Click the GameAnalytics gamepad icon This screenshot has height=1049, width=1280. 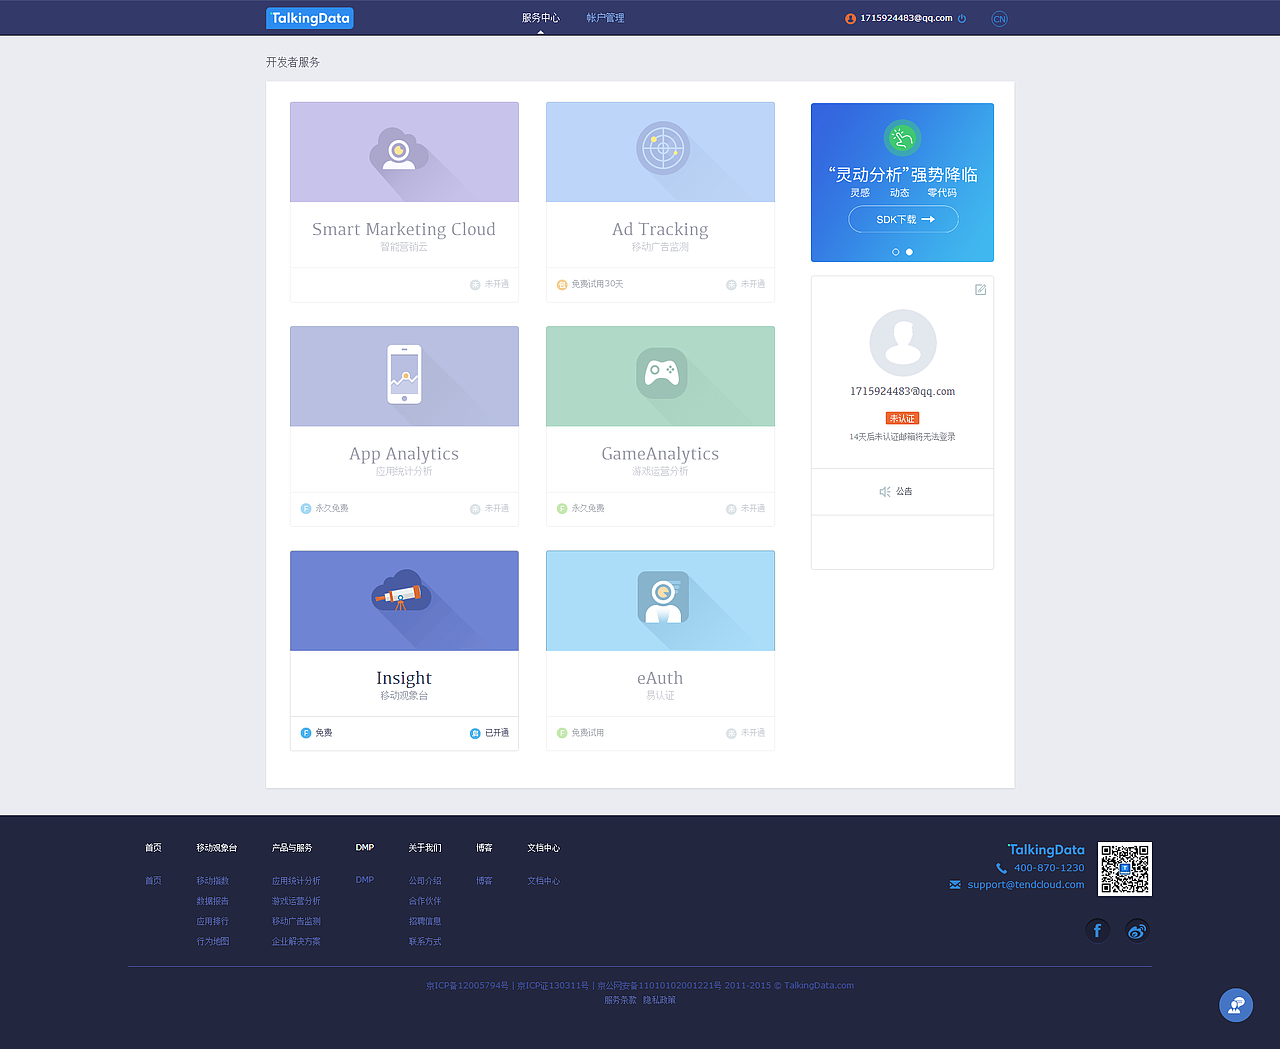[x=661, y=373]
